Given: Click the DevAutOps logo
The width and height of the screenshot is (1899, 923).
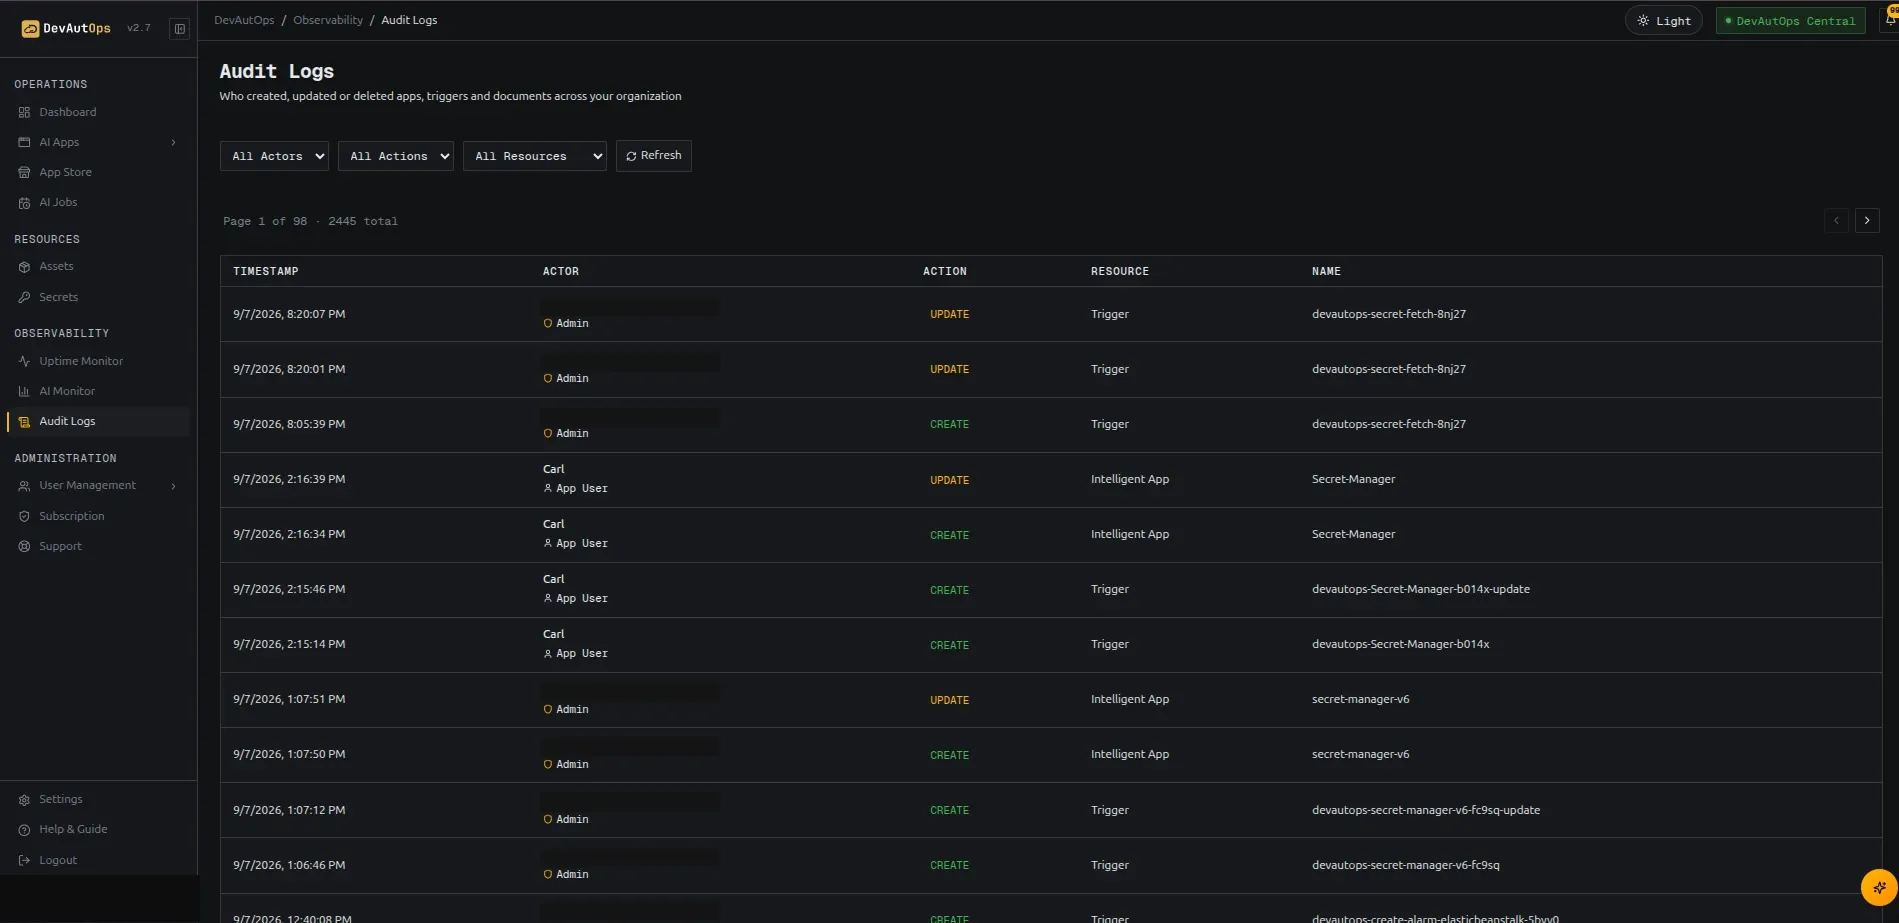Looking at the screenshot, I should pos(66,29).
